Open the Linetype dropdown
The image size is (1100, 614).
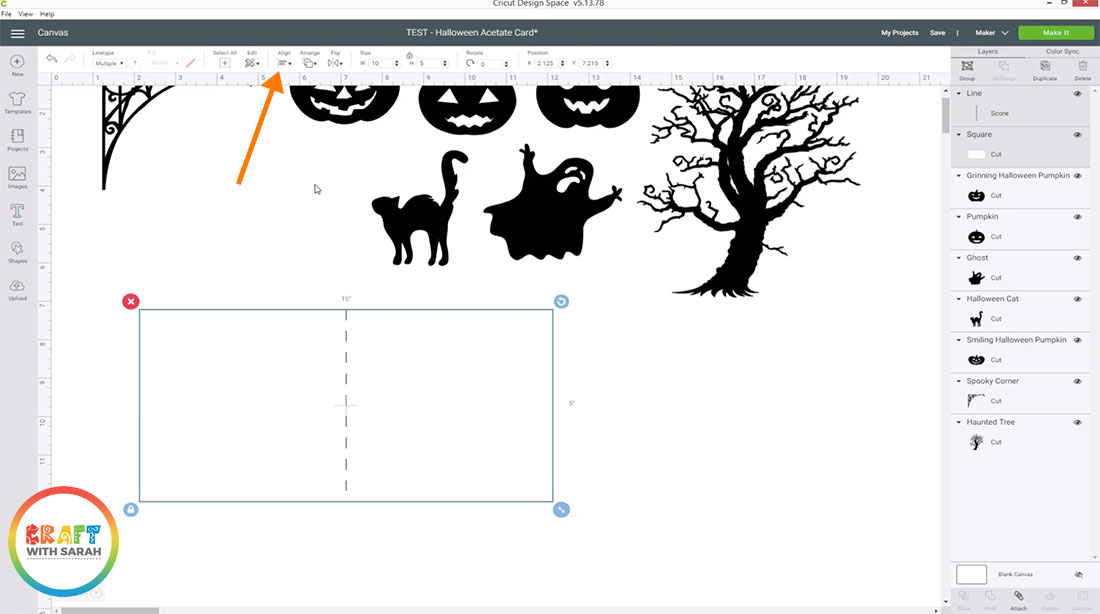coord(108,63)
